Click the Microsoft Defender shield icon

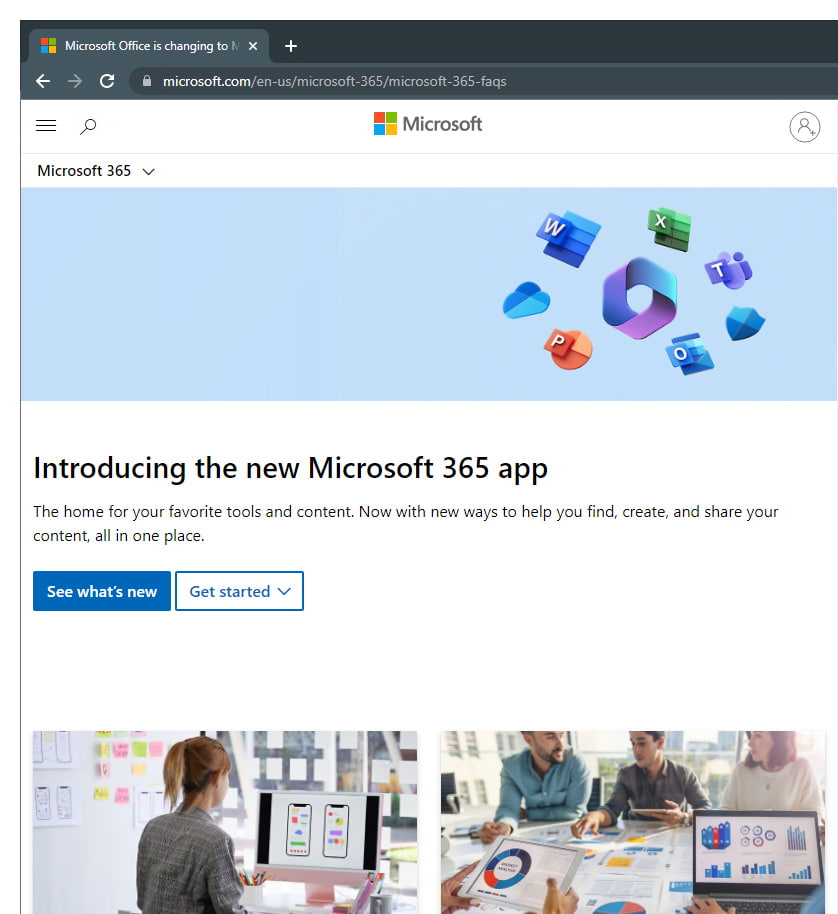tap(745, 323)
